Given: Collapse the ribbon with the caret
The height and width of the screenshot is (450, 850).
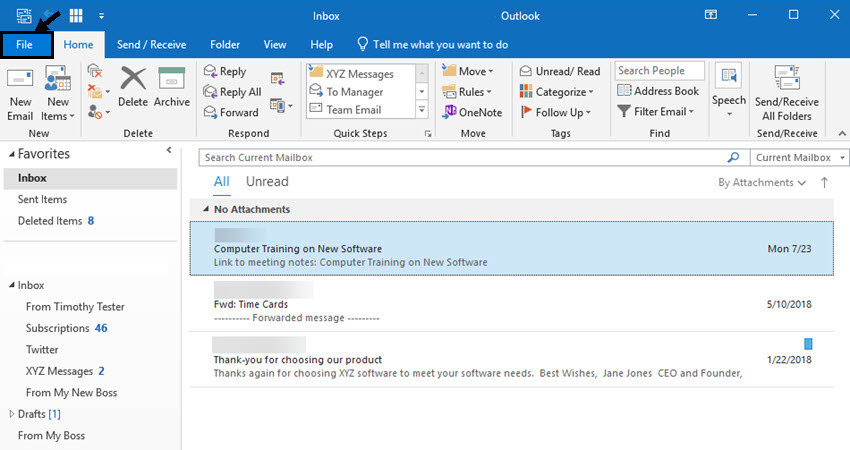Looking at the screenshot, I should point(841,133).
